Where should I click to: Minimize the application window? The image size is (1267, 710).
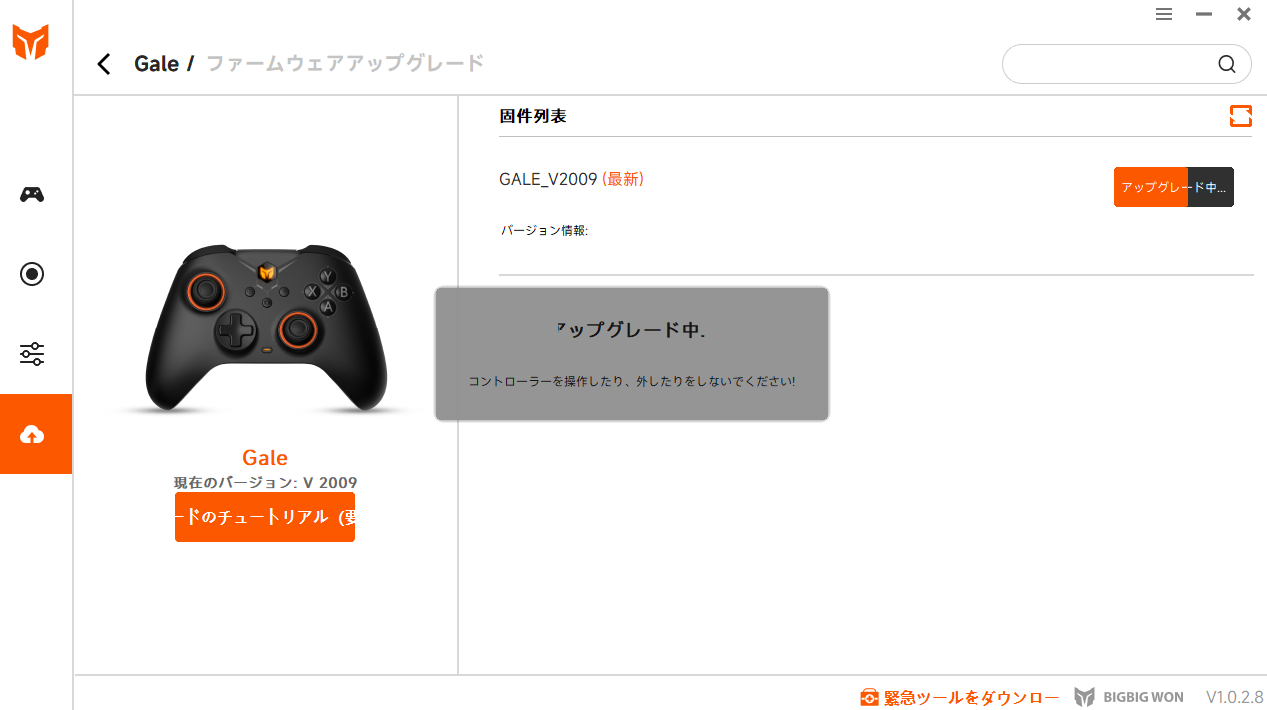tap(1204, 14)
